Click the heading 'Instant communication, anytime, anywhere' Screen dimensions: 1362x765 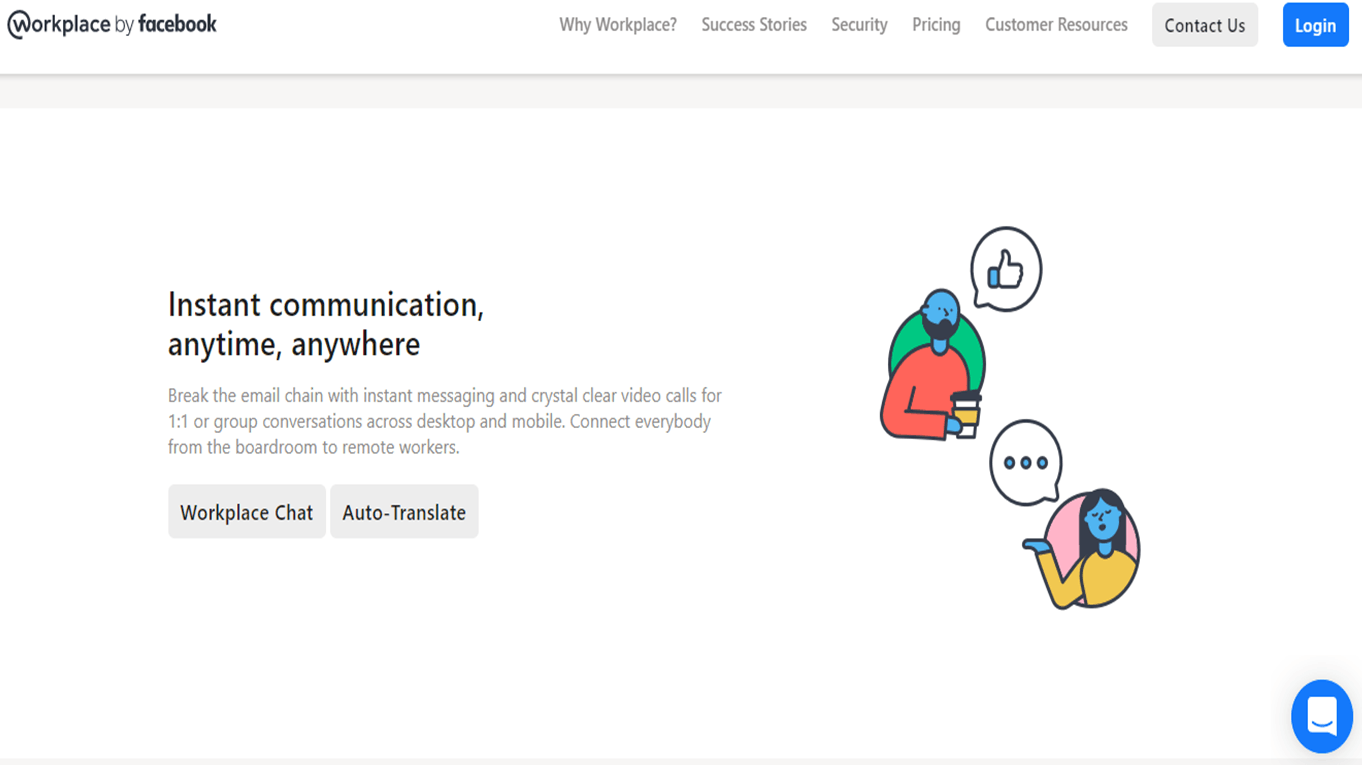click(x=326, y=323)
